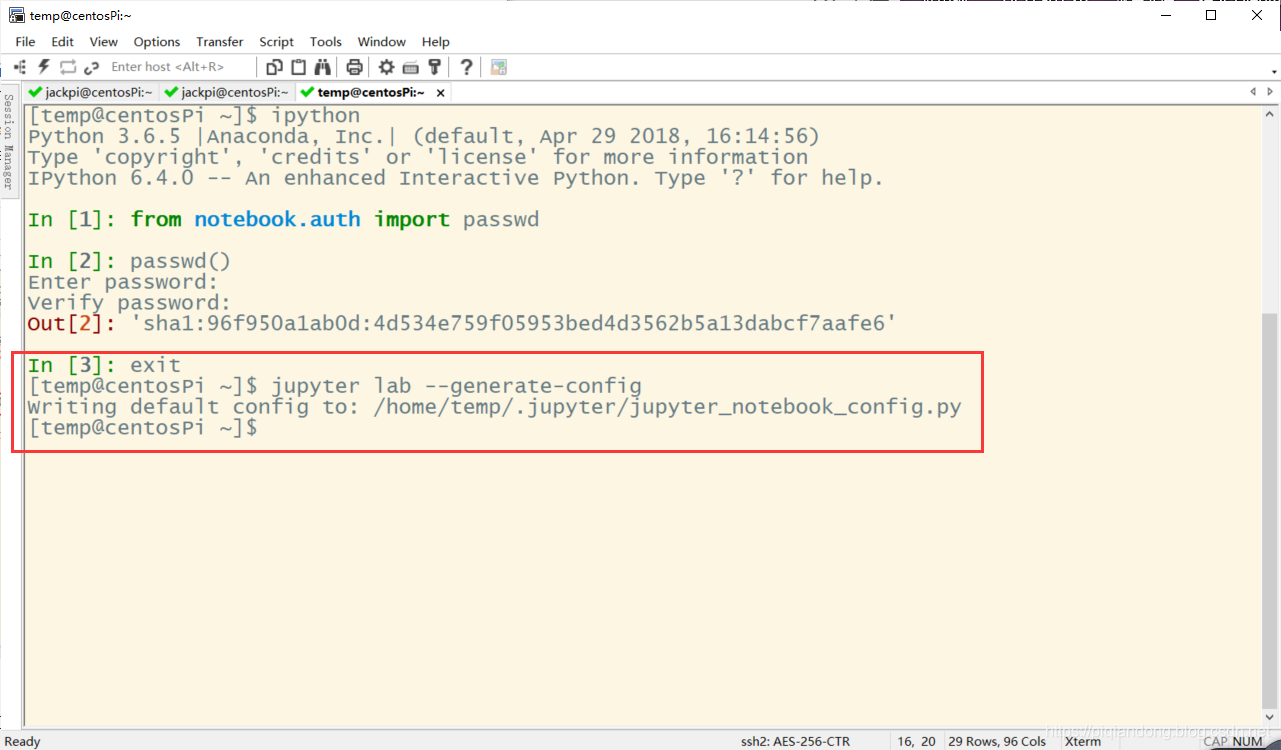The image size is (1281, 750).
Task: Click the Quick Connect lightning icon
Action: [x=44, y=67]
